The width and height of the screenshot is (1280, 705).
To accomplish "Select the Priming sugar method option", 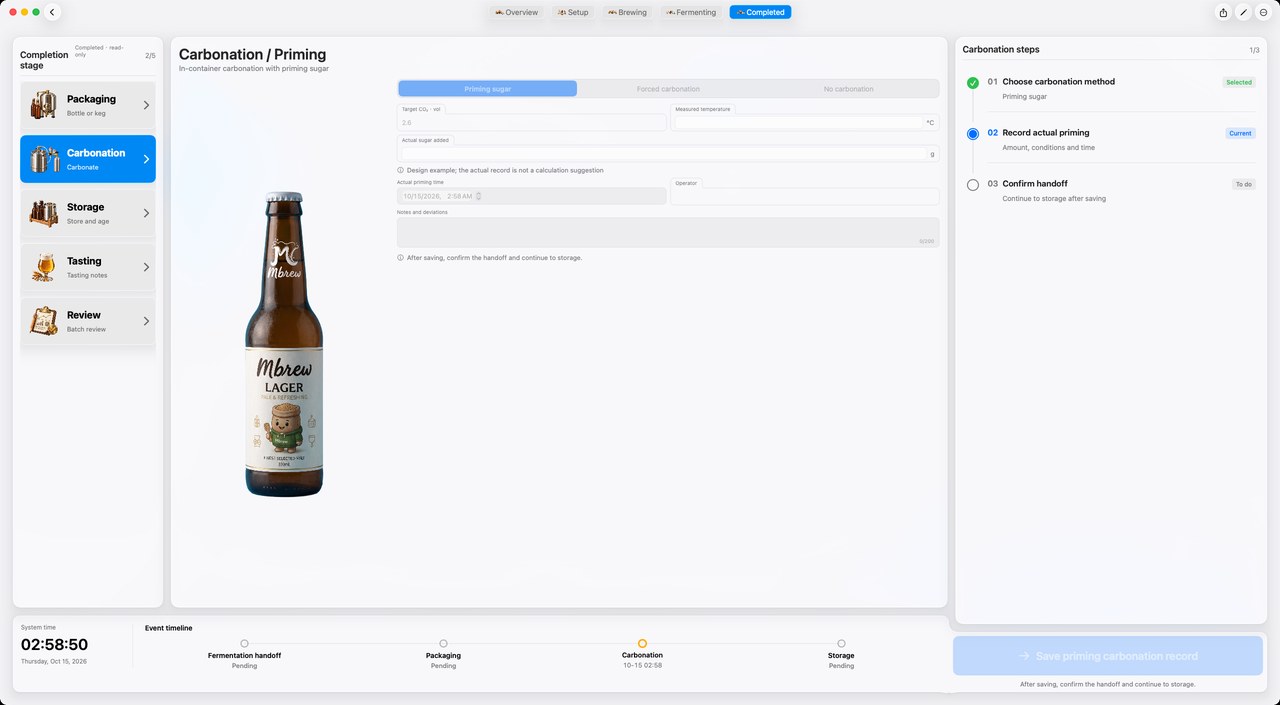I will click(x=488, y=89).
